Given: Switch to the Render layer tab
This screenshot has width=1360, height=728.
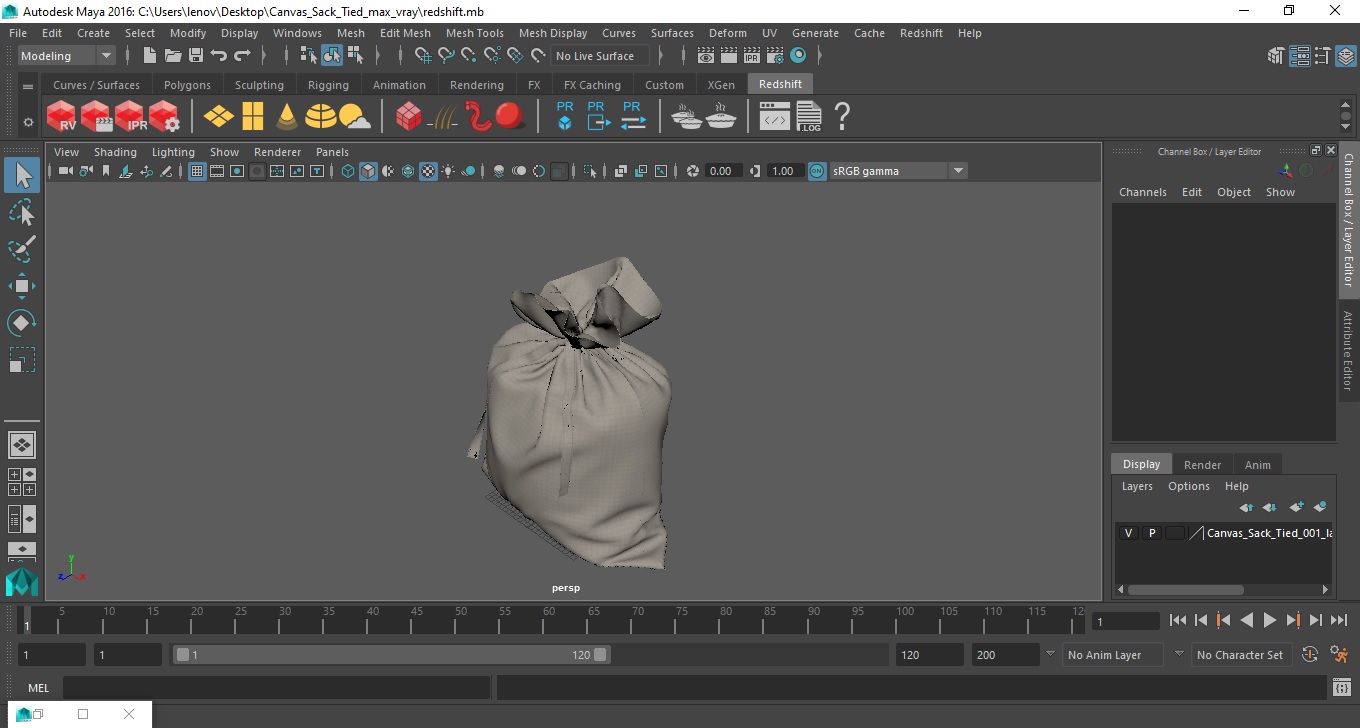Looking at the screenshot, I should tap(1202, 465).
